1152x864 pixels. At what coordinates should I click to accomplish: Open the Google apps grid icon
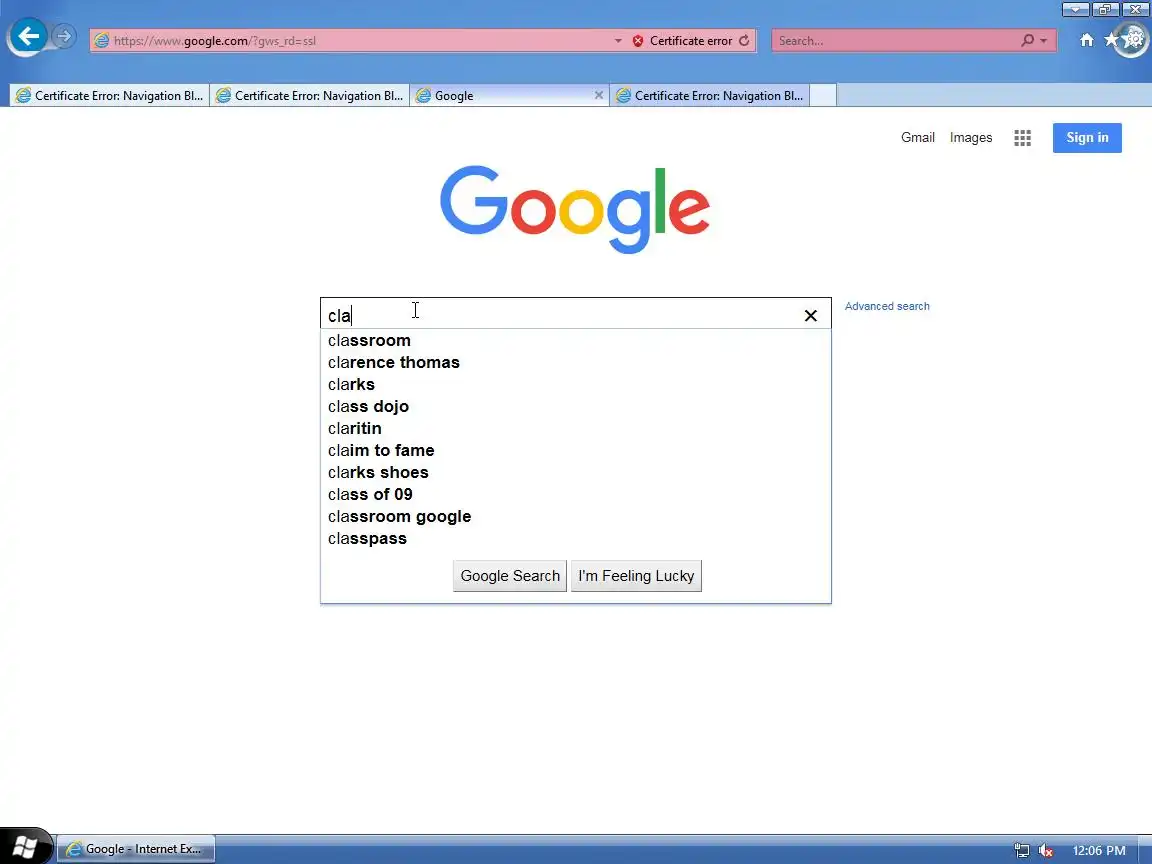(1023, 137)
